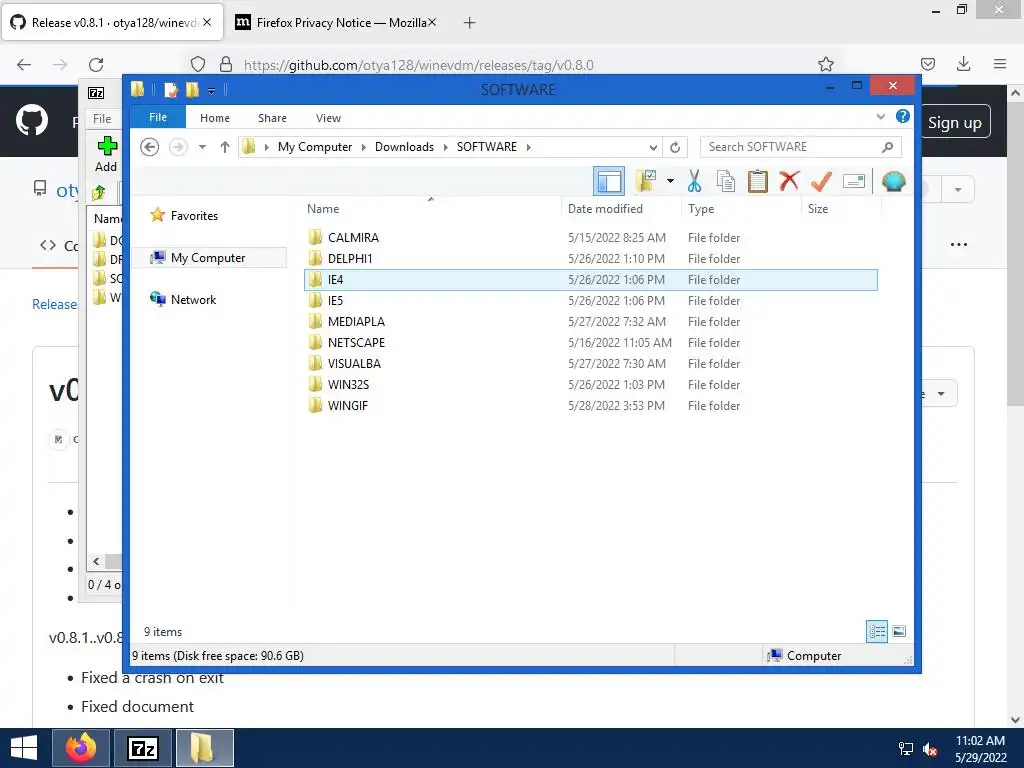Refresh the SOFTWARE folder view
This screenshot has height=768, width=1024.
coord(675,147)
